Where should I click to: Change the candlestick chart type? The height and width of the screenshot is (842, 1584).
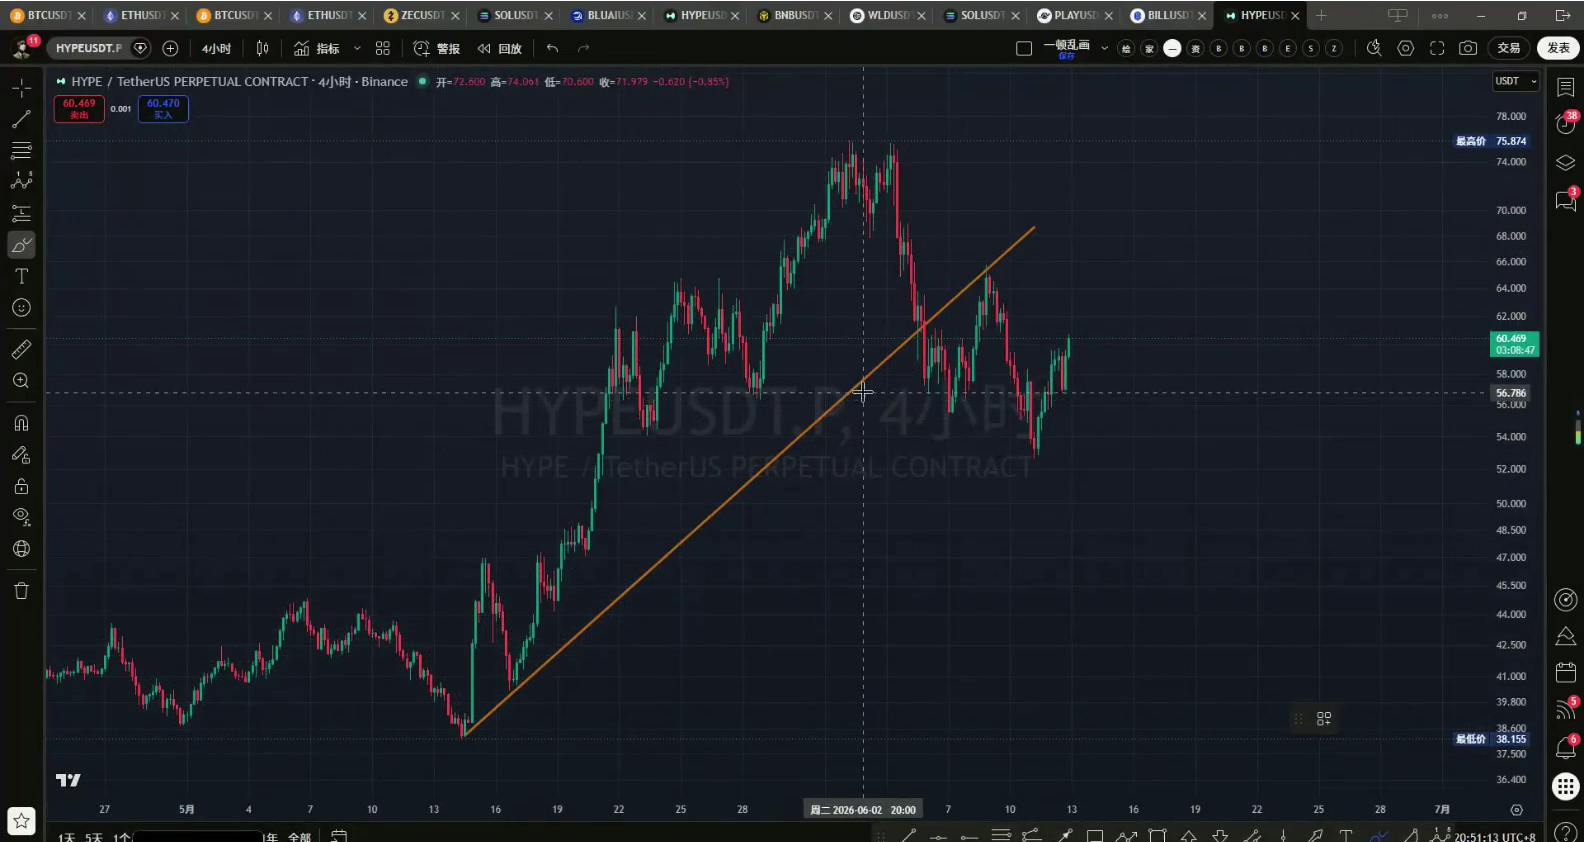tap(262, 48)
